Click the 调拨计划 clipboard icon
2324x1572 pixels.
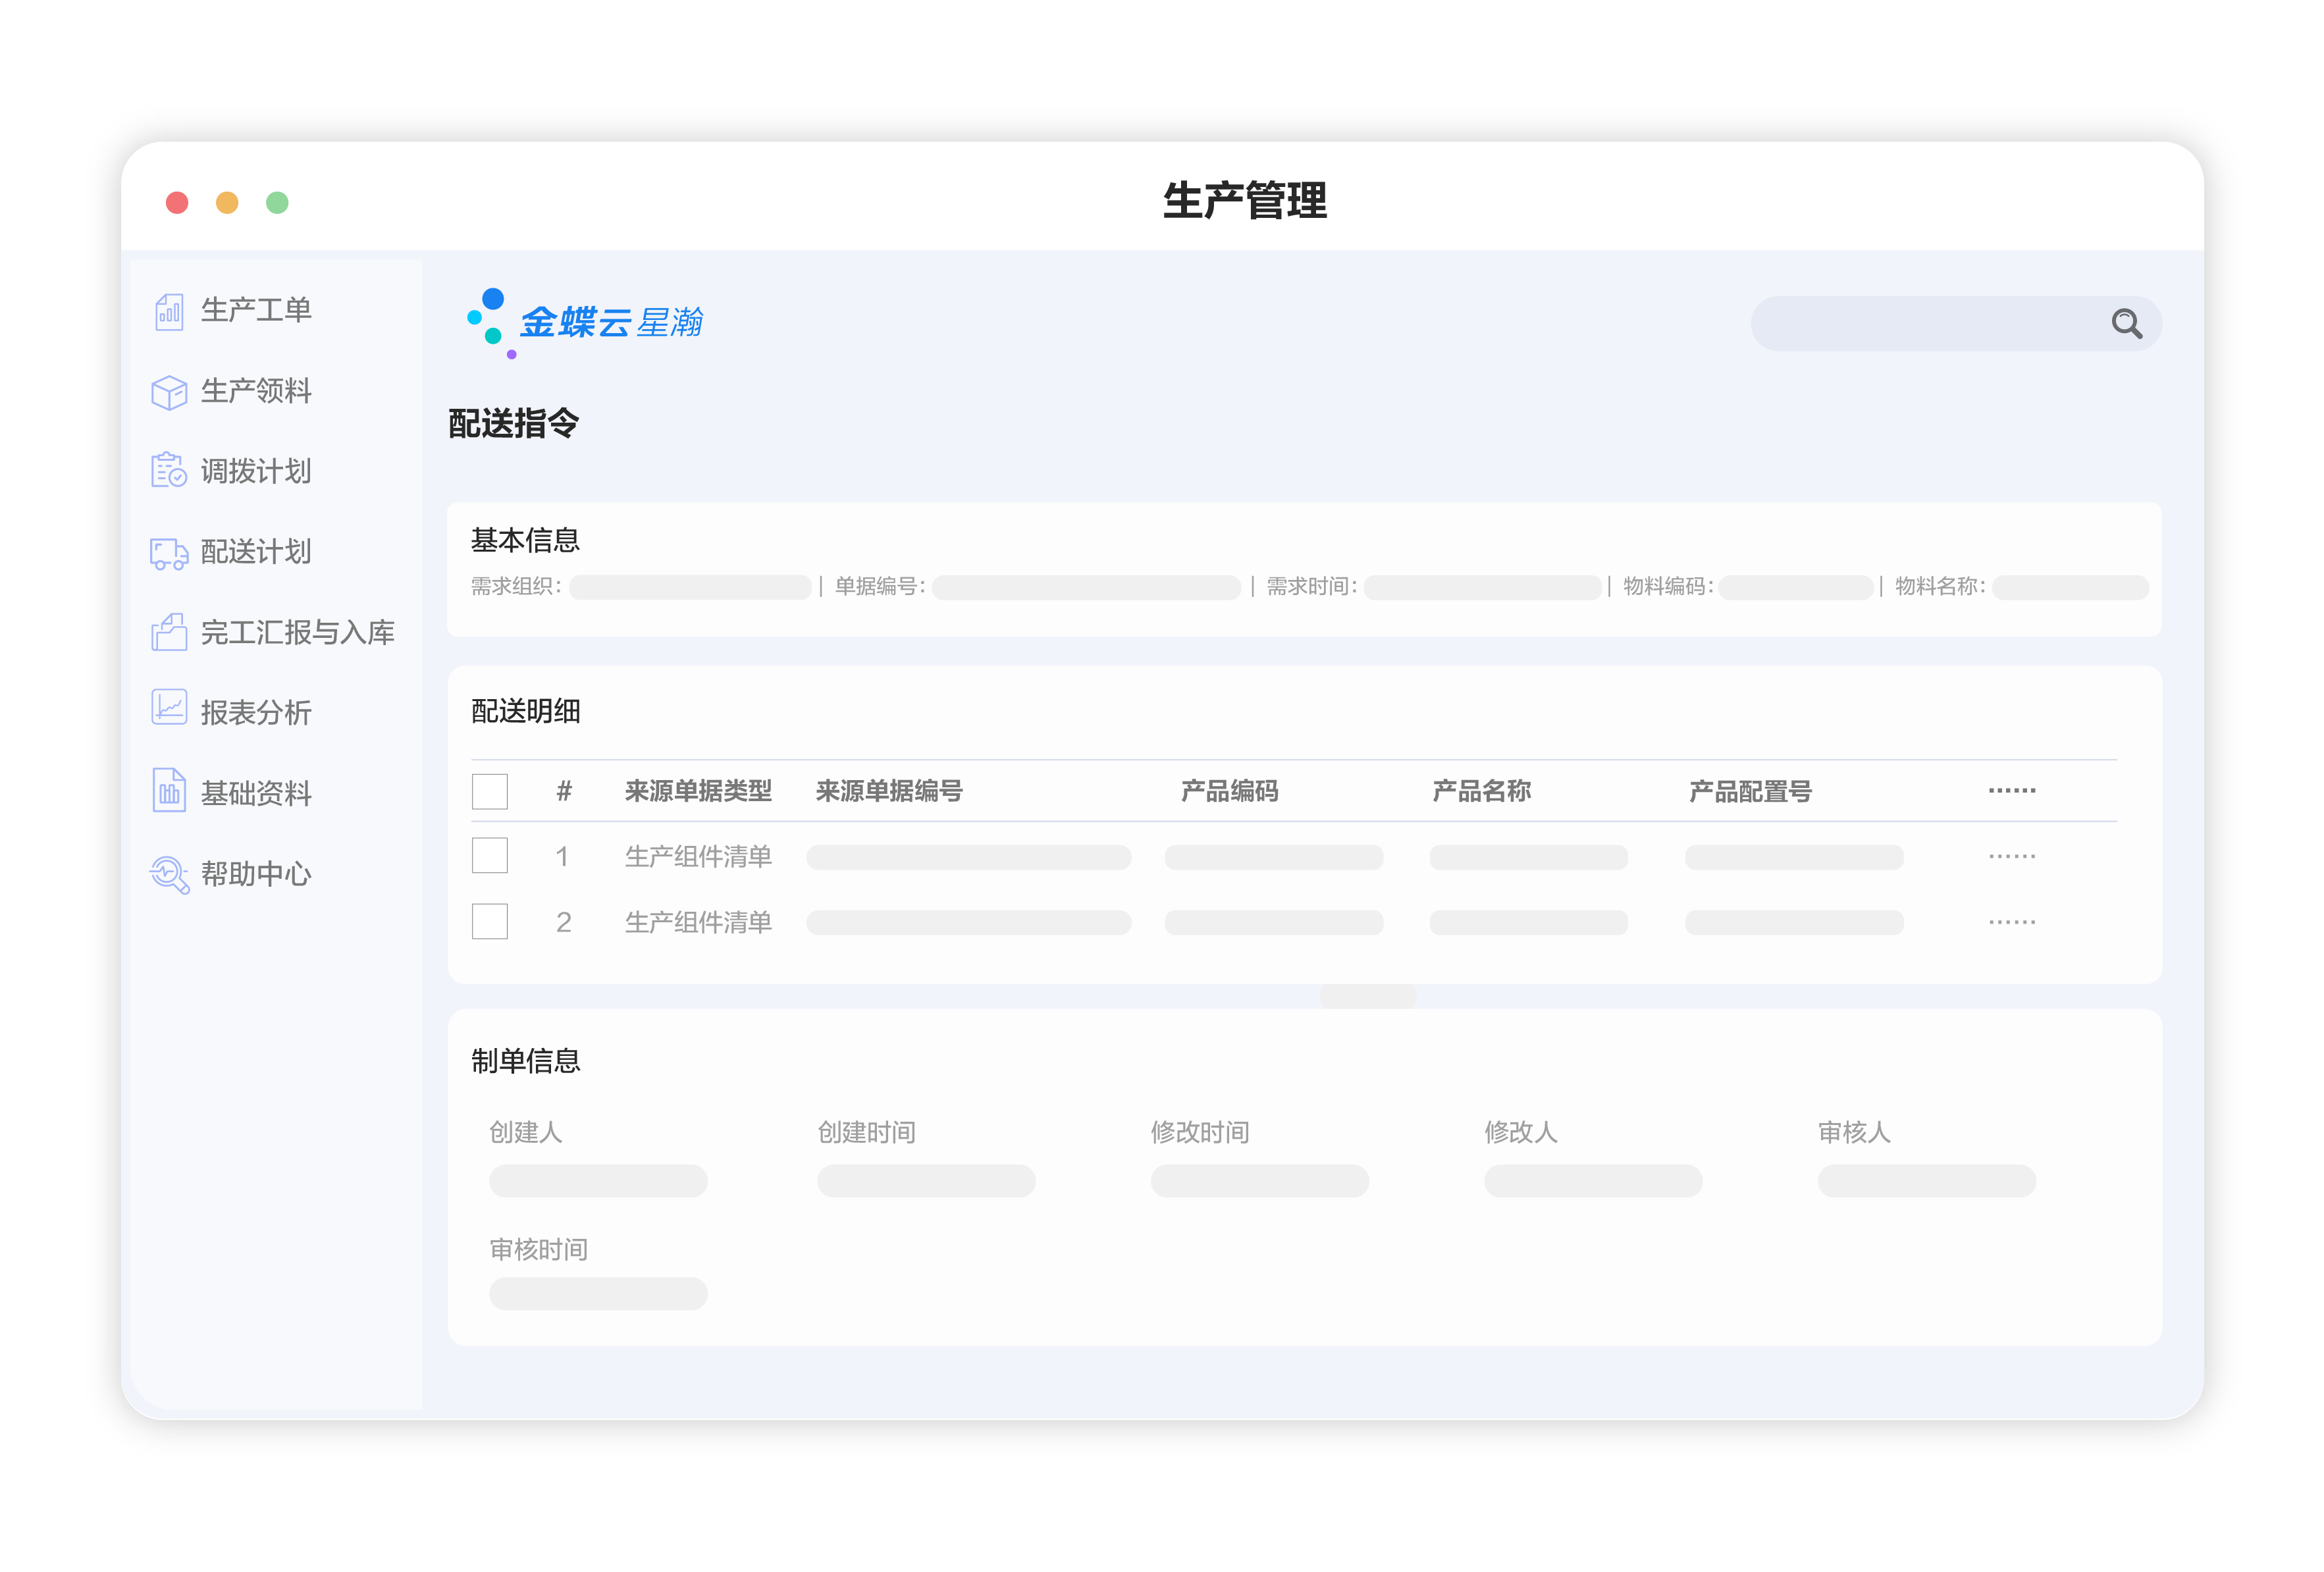coord(169,470)
